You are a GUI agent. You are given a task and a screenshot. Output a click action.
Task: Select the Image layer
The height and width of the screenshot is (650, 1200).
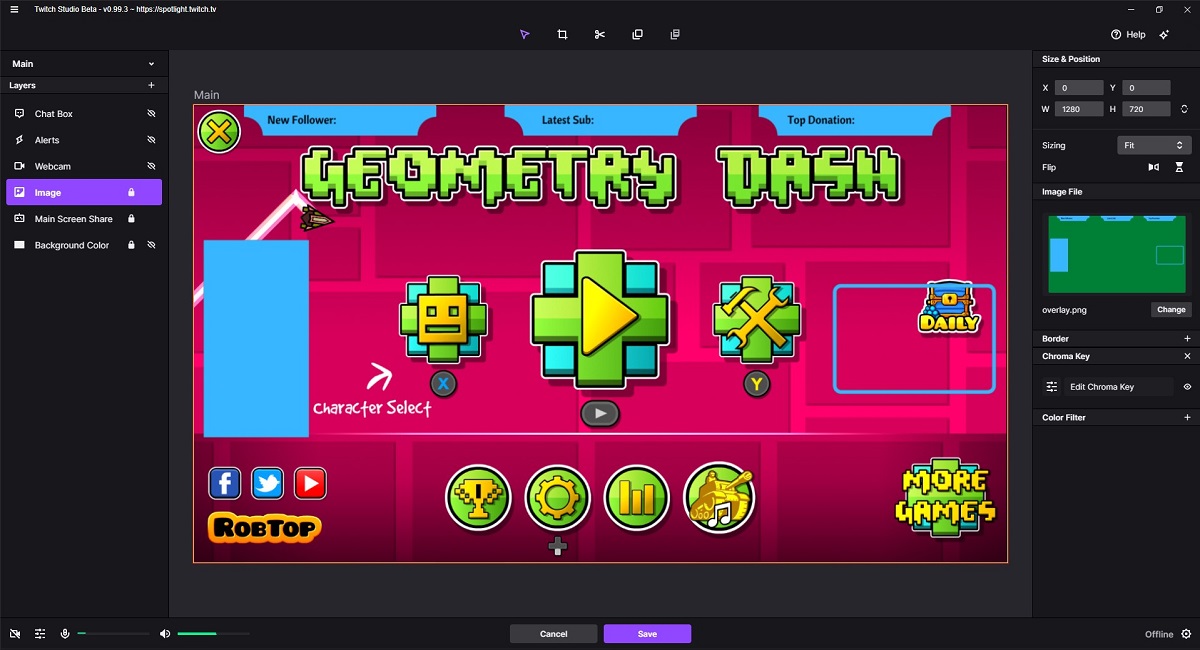(x=84, y=192)
